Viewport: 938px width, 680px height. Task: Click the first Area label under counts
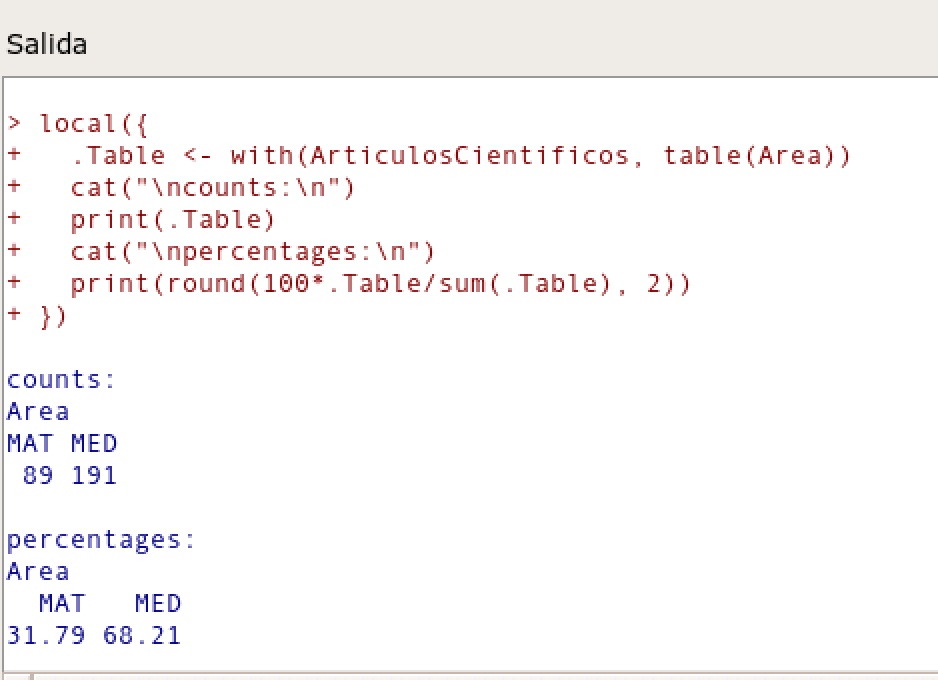coord(38,412)
